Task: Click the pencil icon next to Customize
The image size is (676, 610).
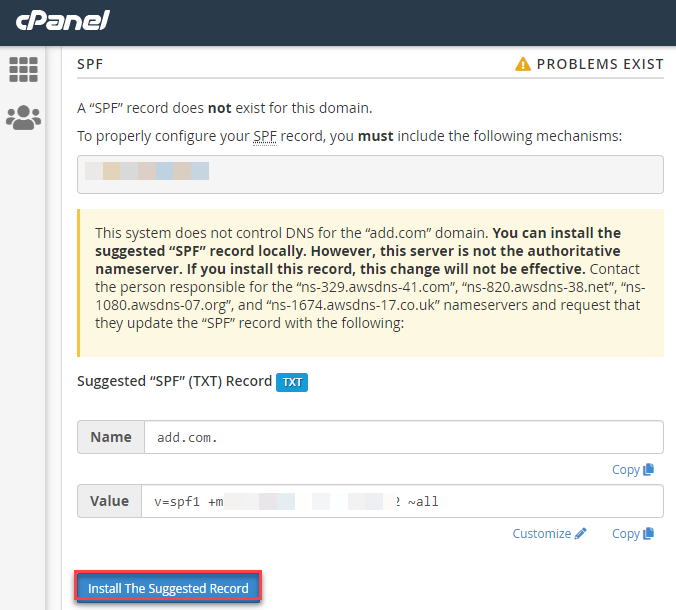Action: [x=580, y=533]
